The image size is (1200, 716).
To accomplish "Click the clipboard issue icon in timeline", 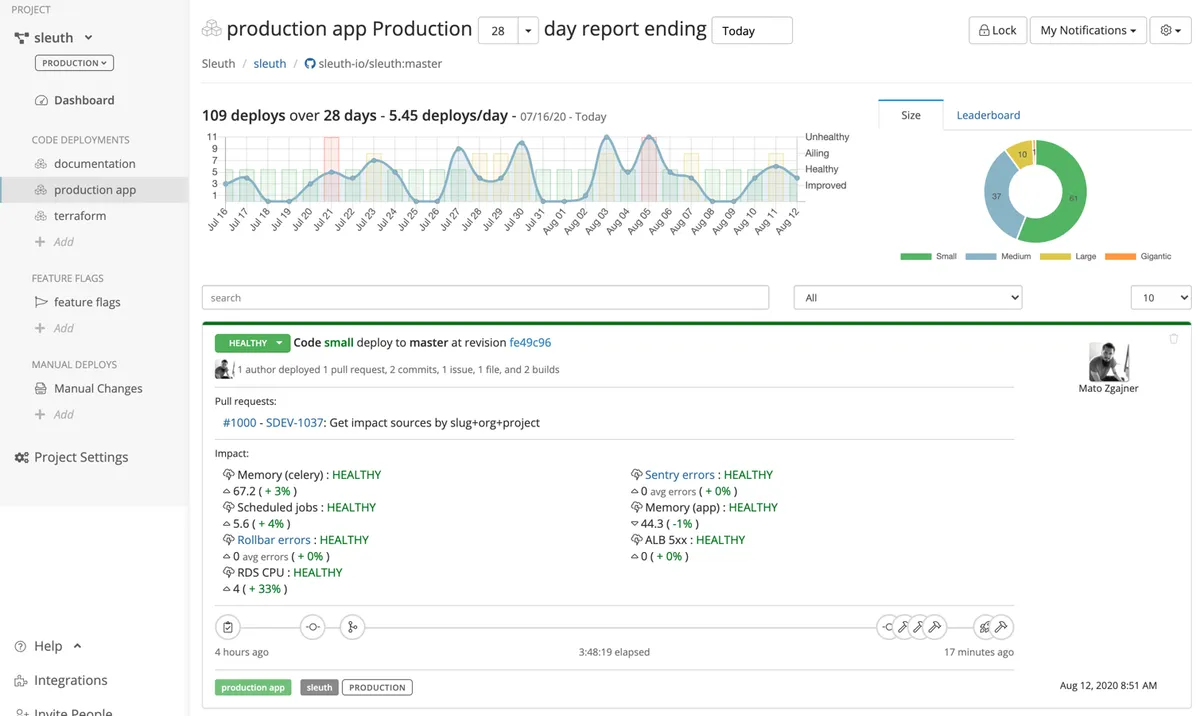I will 228,627.
